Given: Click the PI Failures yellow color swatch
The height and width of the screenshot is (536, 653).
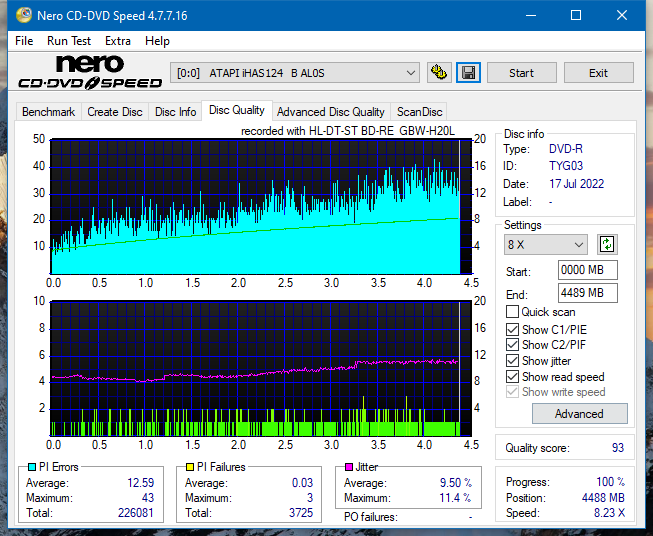Looking at the screenshot, I should [190, 467].
